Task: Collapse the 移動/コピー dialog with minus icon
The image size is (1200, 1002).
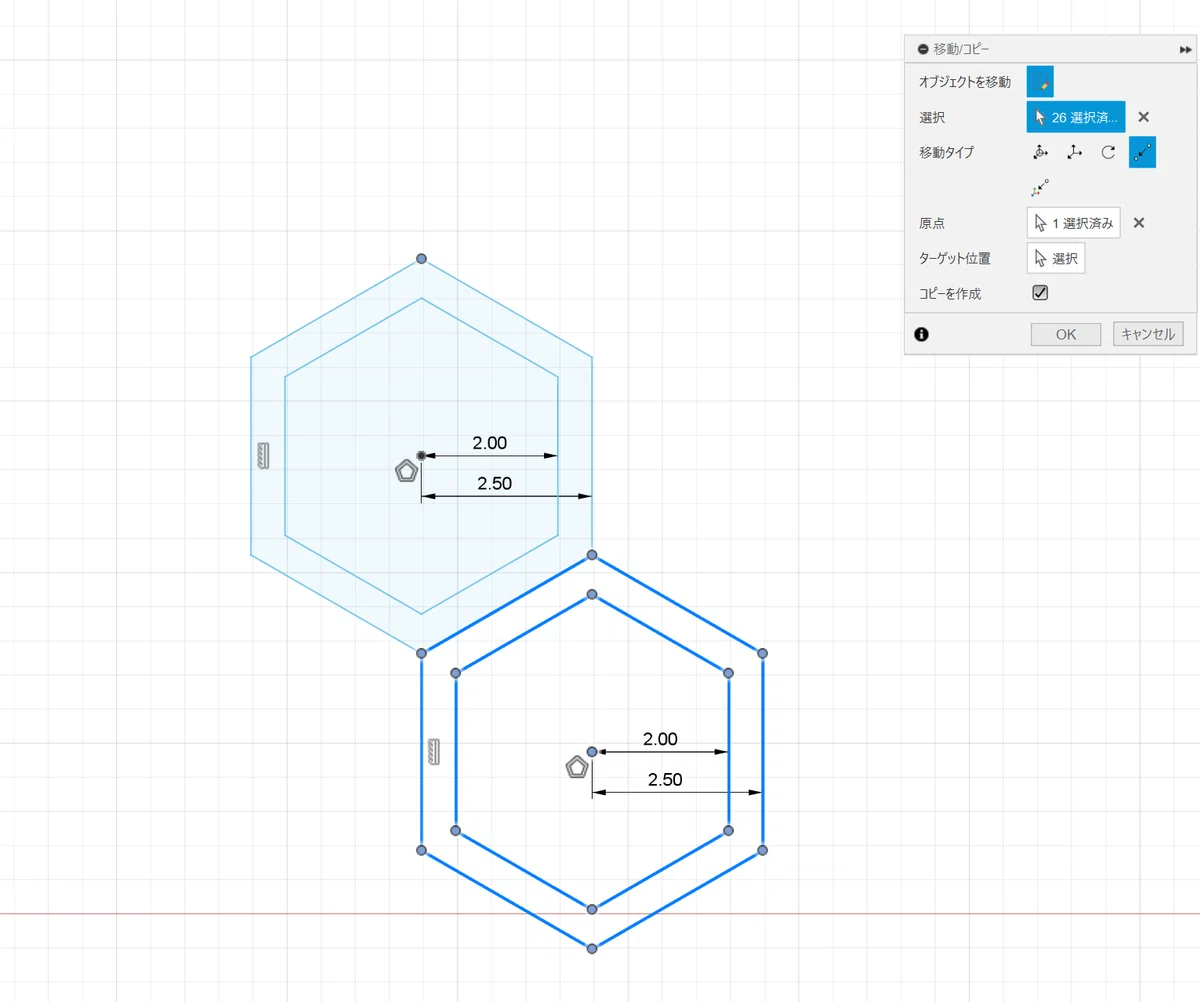Action: coord(922,49)
